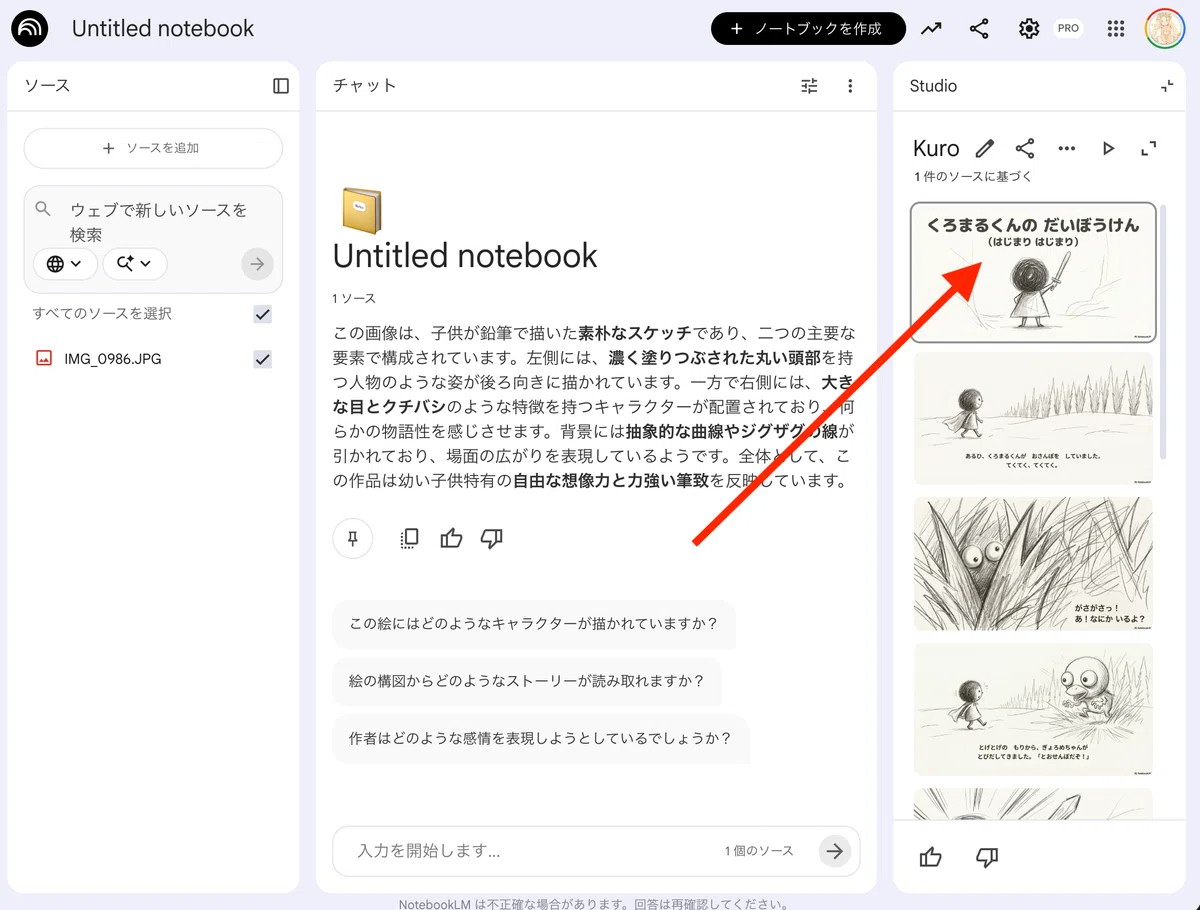Click the 1 件のソースに基づく label
Screen dimensions: 1200x910
tap(972, 177)
